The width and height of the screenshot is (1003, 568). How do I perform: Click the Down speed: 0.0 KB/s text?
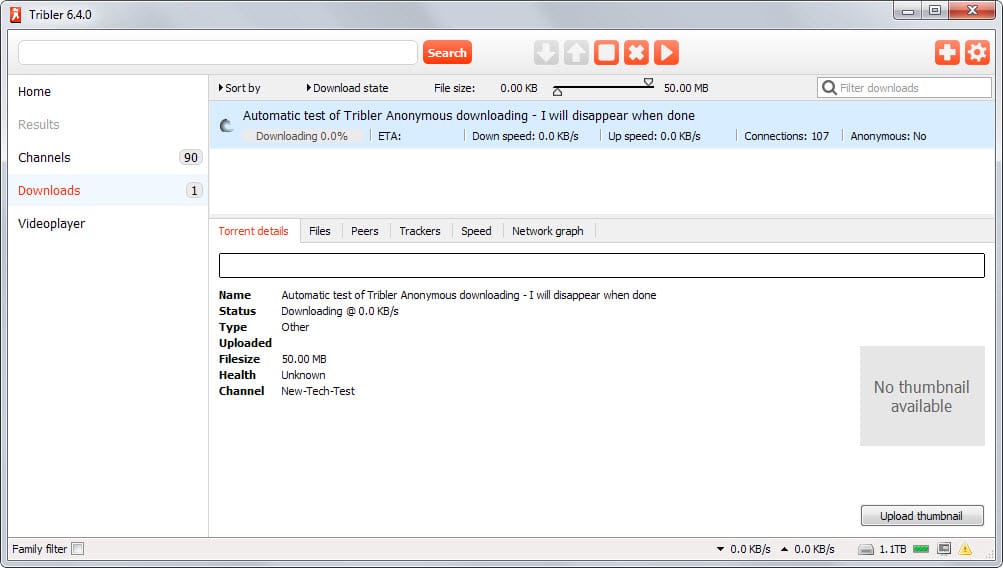(525, 136)
